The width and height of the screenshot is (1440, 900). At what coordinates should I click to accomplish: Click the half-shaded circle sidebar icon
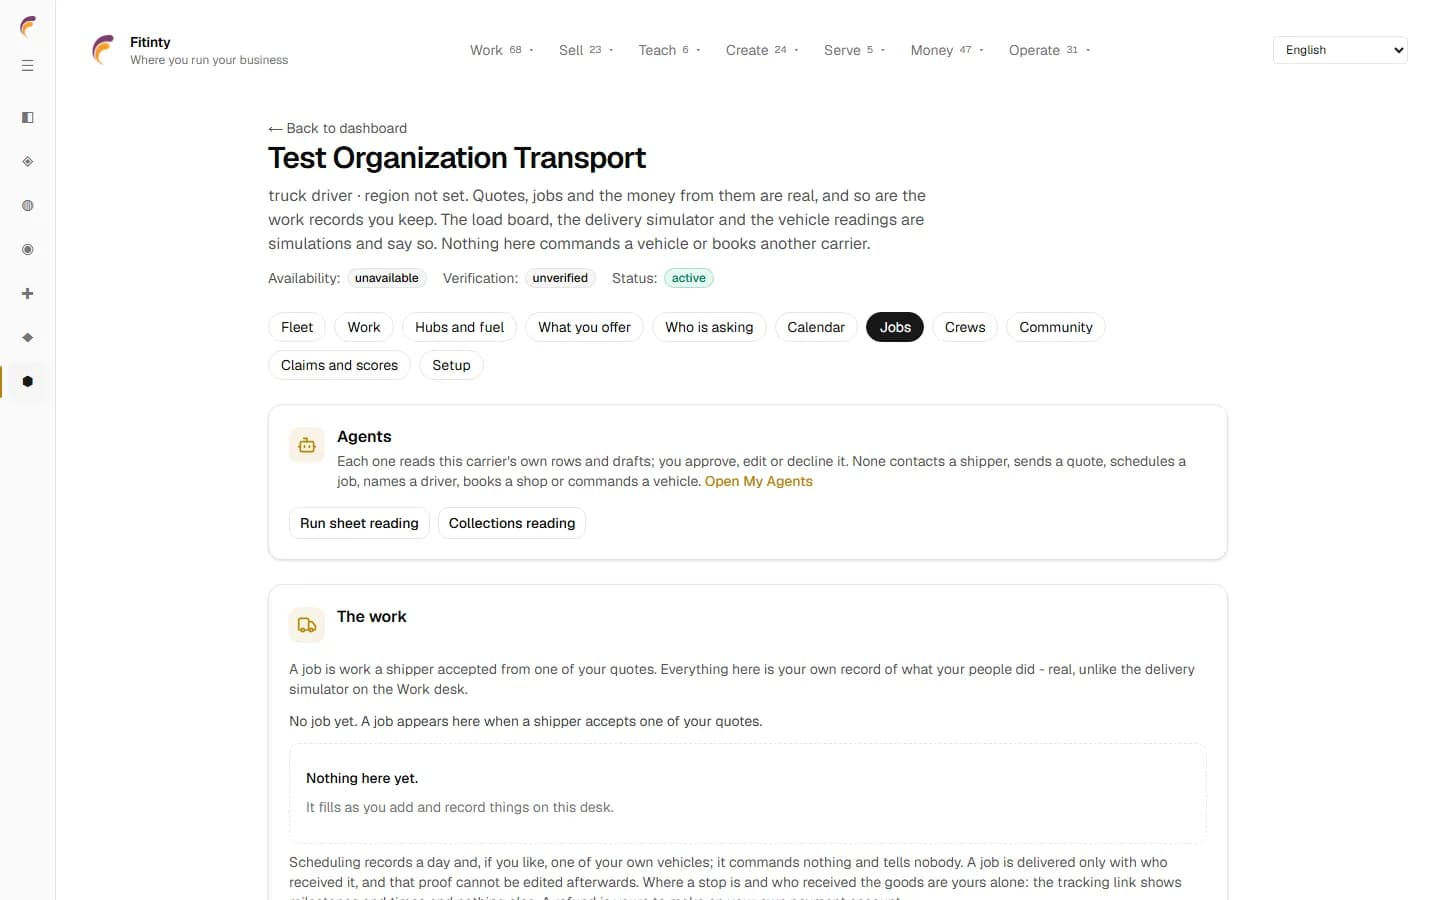point(28,206)
